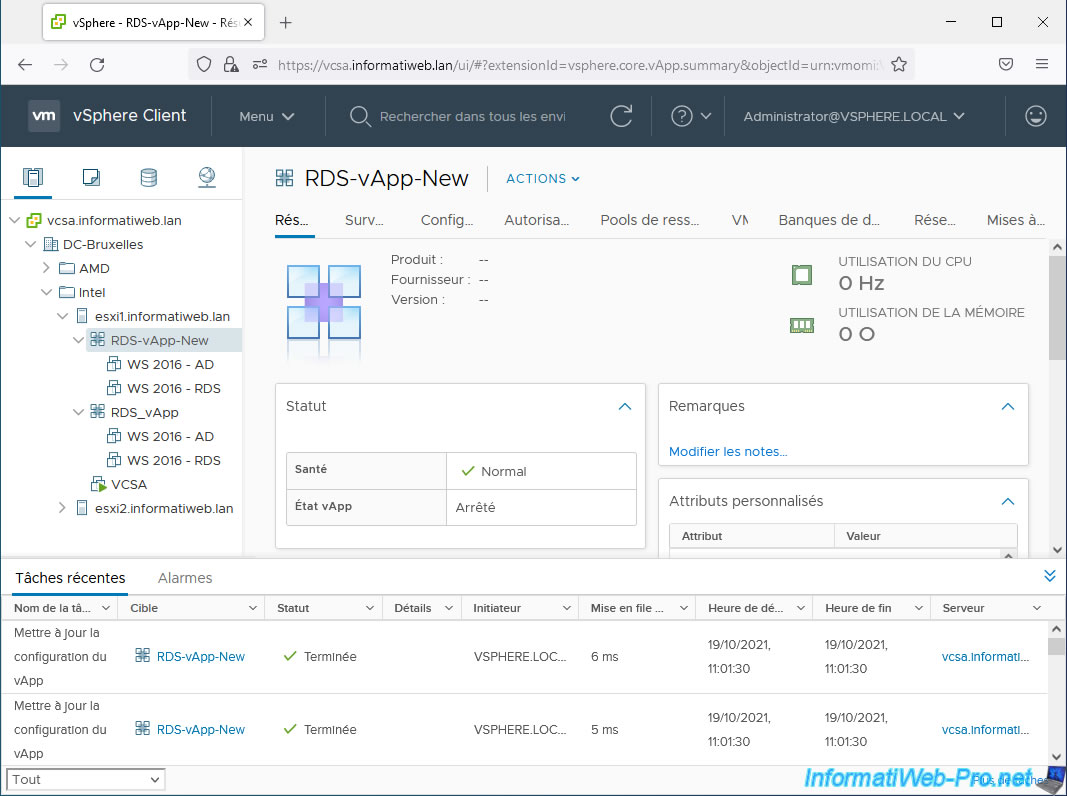Select WS 2016 - AD under RDS_vApp

[x=170, y=437]
